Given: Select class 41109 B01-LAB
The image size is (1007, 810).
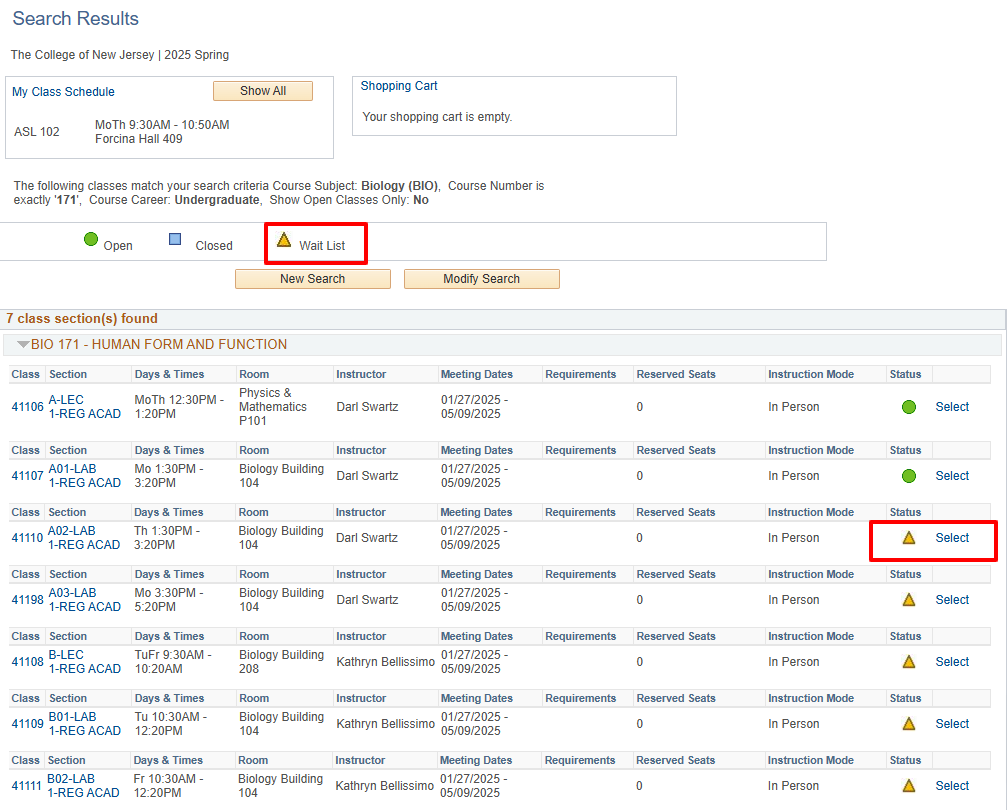Looking at the screenshot, I should click(x=952, y=724).
